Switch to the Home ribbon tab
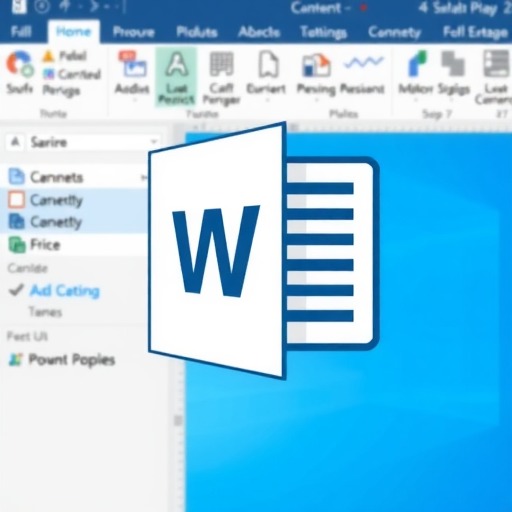 coord(74,32)
